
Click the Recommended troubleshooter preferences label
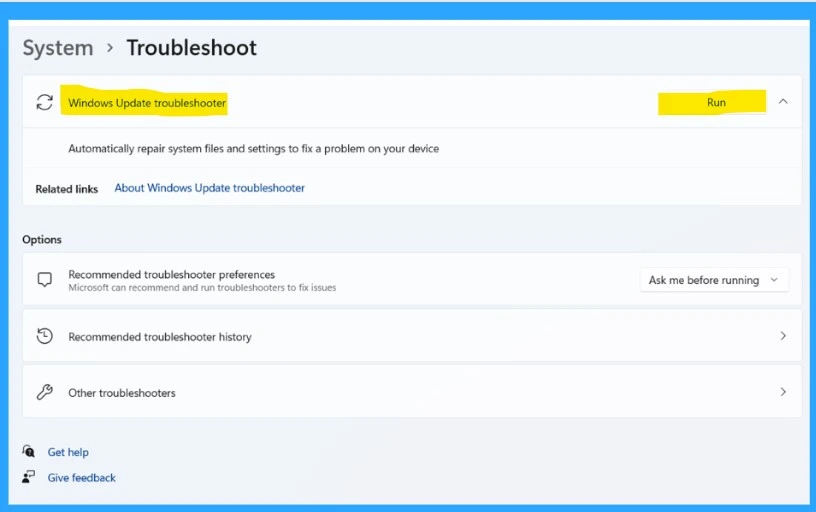(172, 274)
